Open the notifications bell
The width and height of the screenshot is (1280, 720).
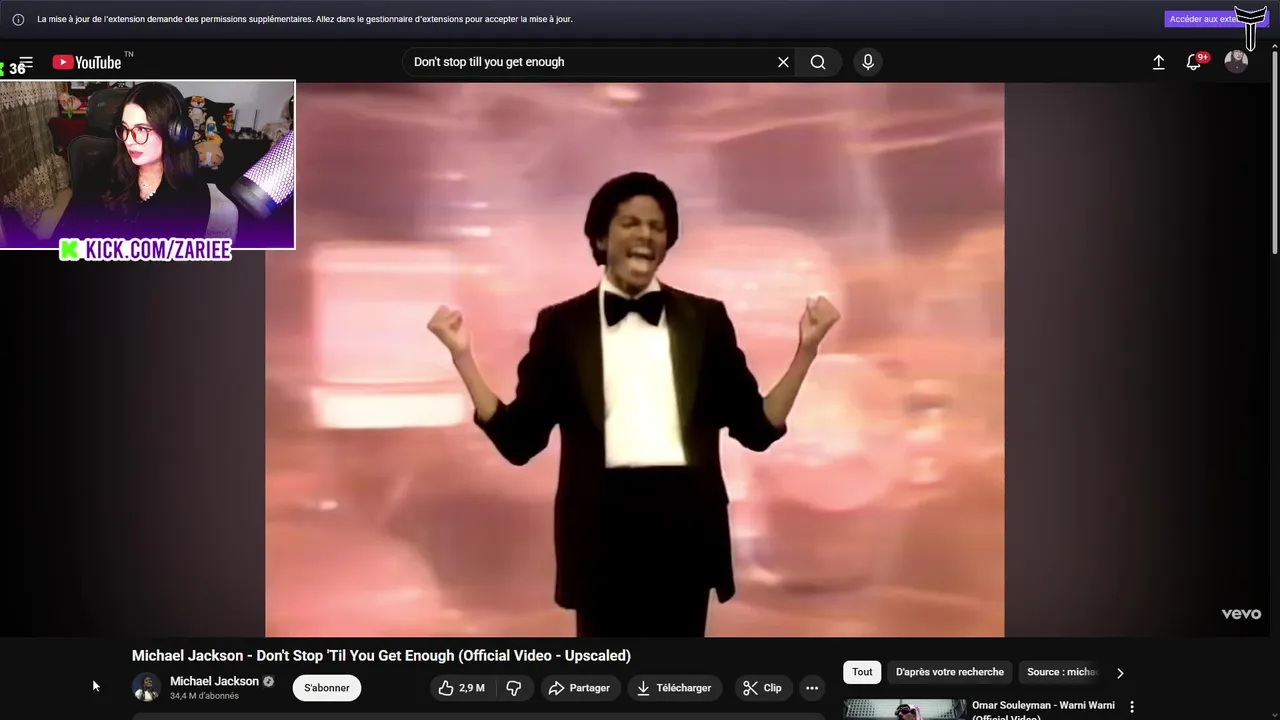point(1194,62)
